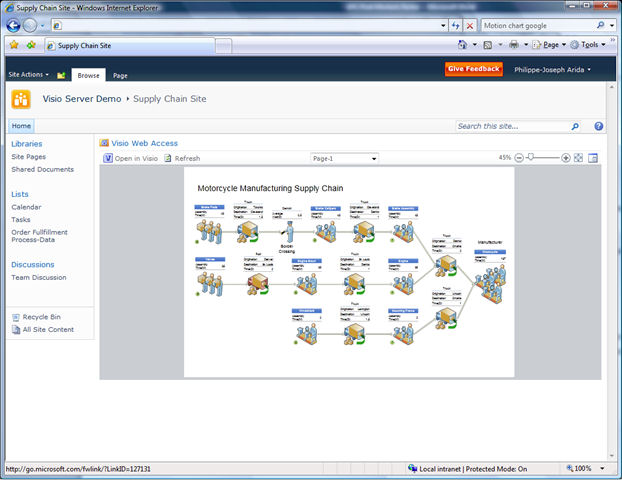Click the search magnifier in browser search box
622x480 pixels.
pyautogui.click(x=601, y=25)
